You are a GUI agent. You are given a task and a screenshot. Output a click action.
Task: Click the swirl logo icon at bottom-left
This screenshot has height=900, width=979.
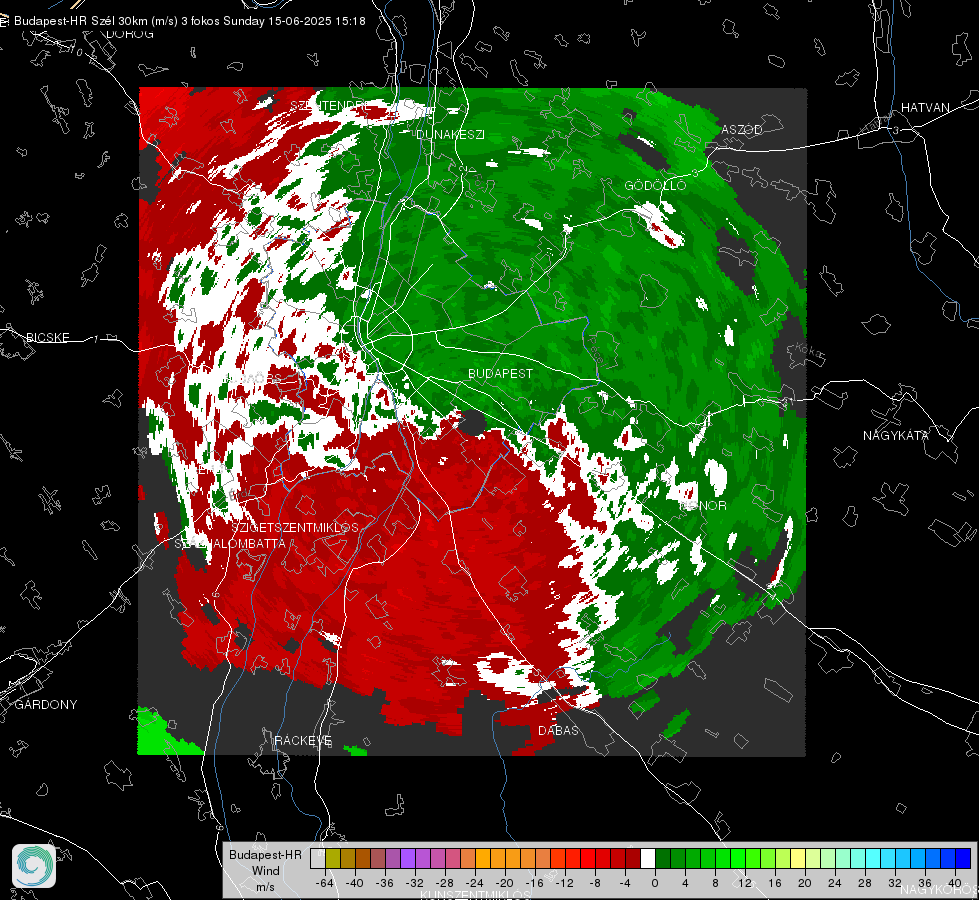[x=34, y=866]
